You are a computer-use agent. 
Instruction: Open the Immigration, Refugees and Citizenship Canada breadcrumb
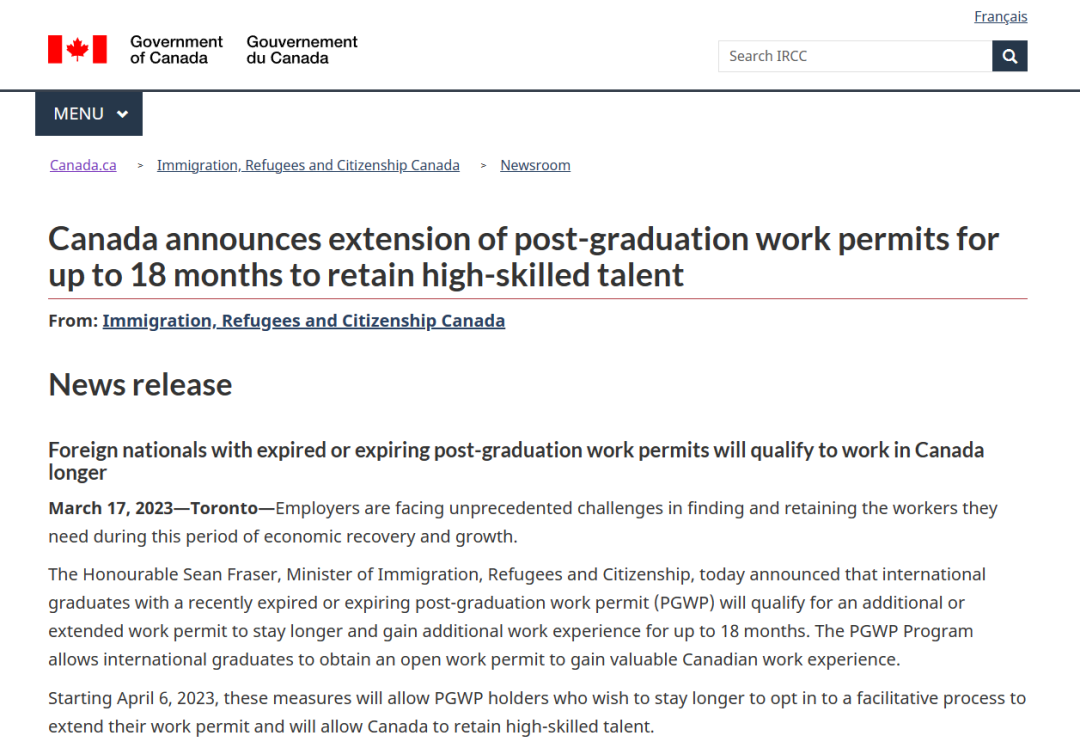click(308, 165)
